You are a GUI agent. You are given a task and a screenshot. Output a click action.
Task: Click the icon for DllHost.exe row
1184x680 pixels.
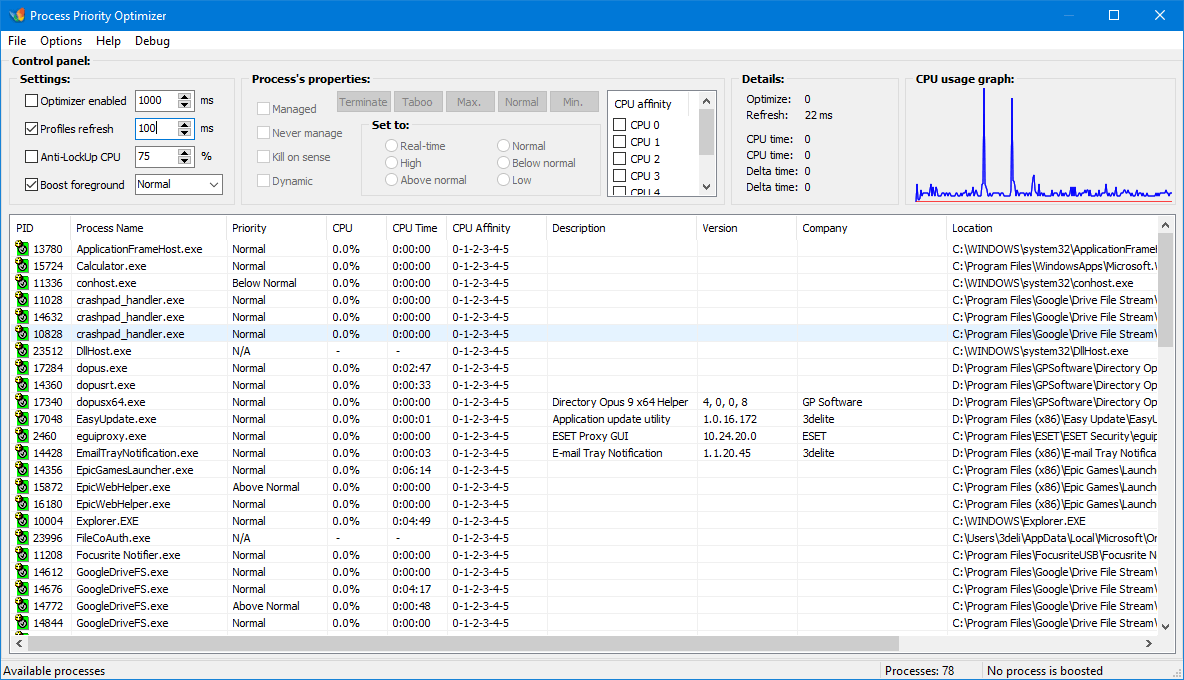22,351
